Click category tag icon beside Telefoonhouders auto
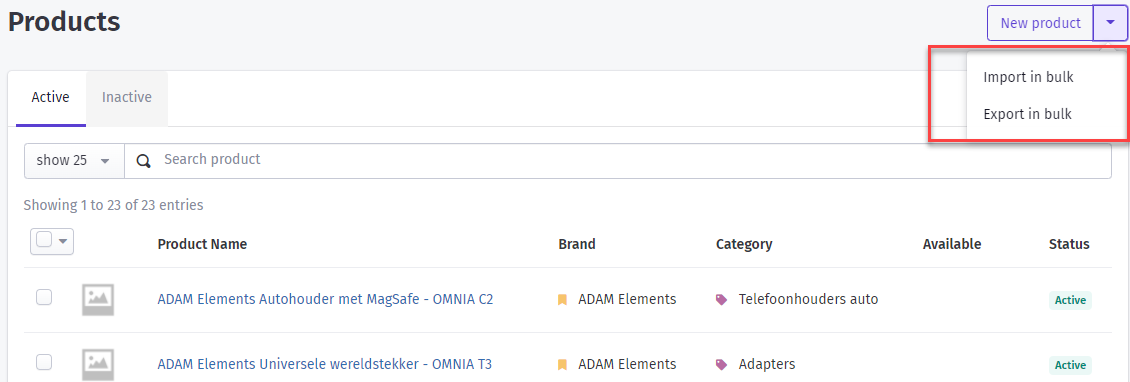Image resolution: width=1130 pixels, height=382 pixels. coord(721,300)
